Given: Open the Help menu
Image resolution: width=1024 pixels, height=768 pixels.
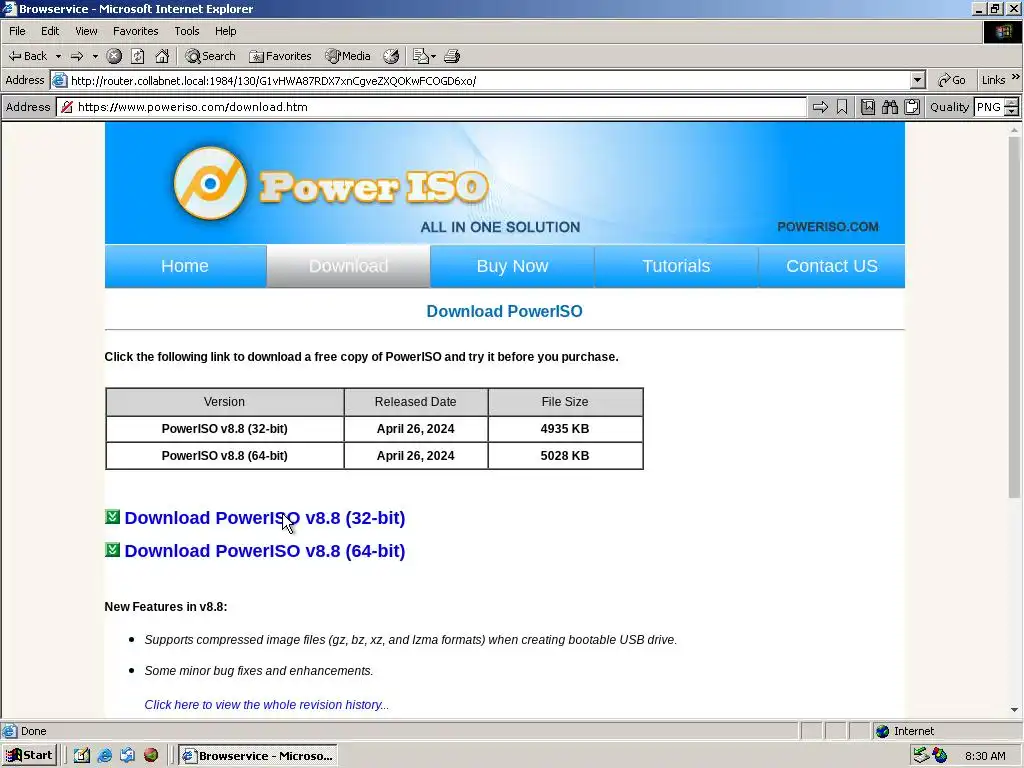Looking at the screenshot, I should click(x=225, y=31).
